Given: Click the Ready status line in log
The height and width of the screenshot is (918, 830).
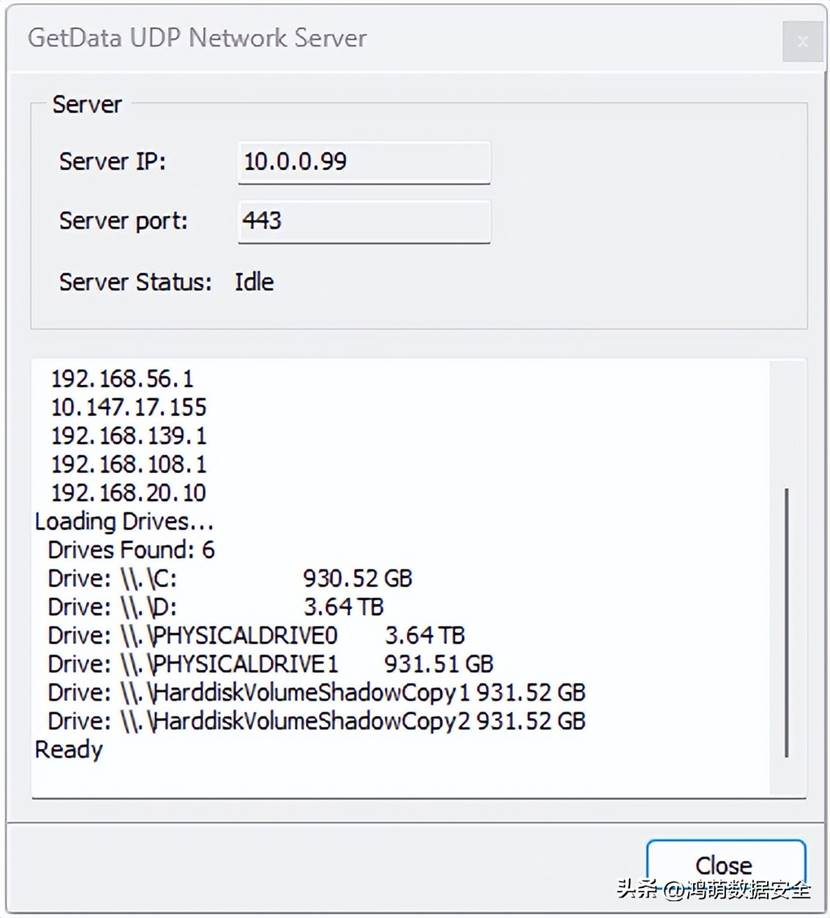Looking at the screenshot, I should (x=69, y=750).
